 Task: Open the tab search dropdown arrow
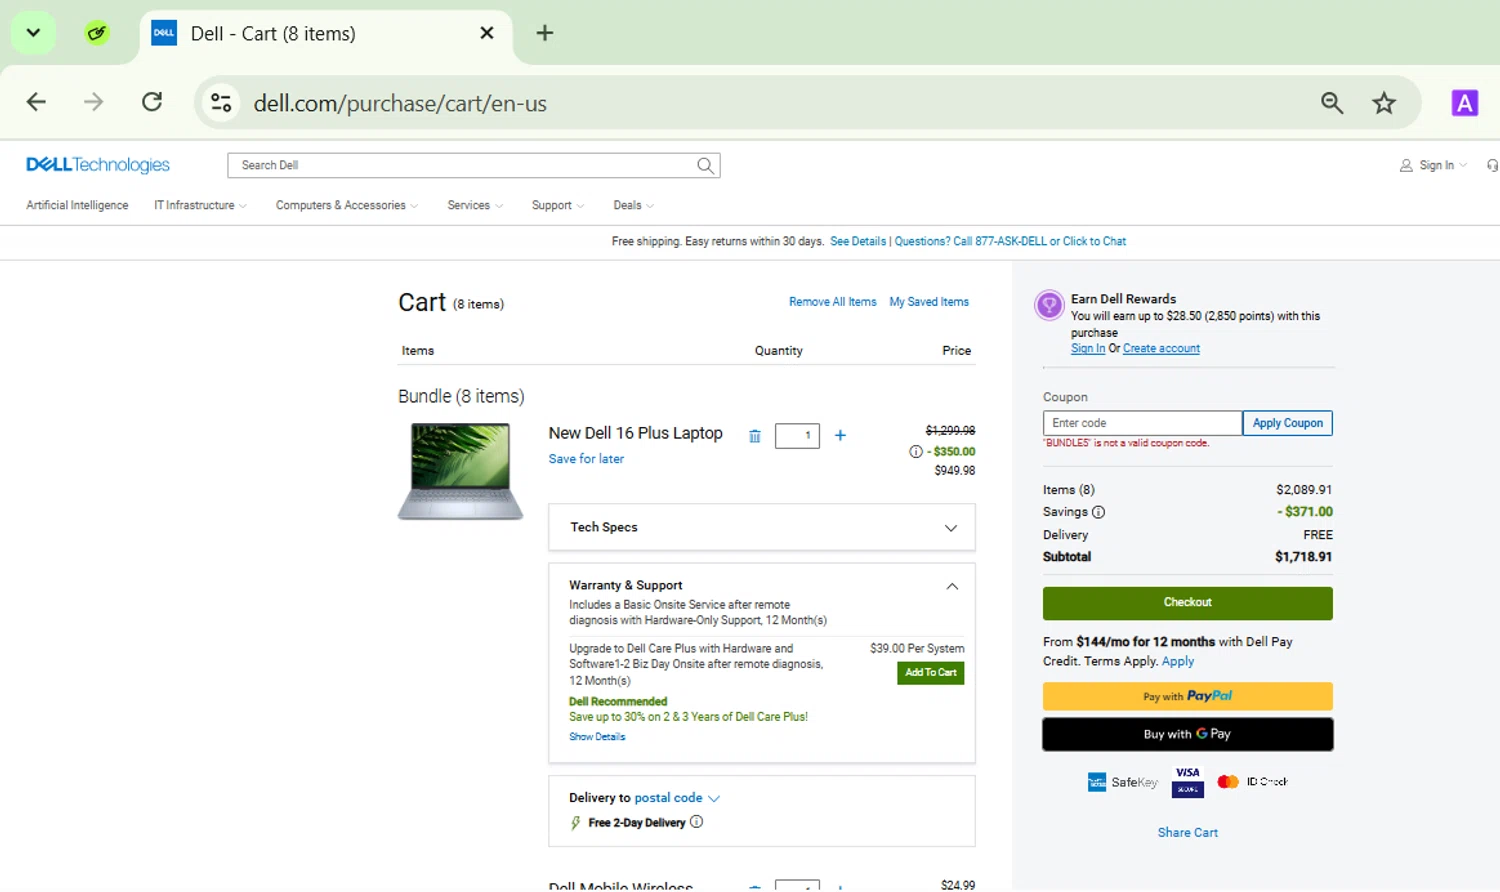[x=33, y=33]
